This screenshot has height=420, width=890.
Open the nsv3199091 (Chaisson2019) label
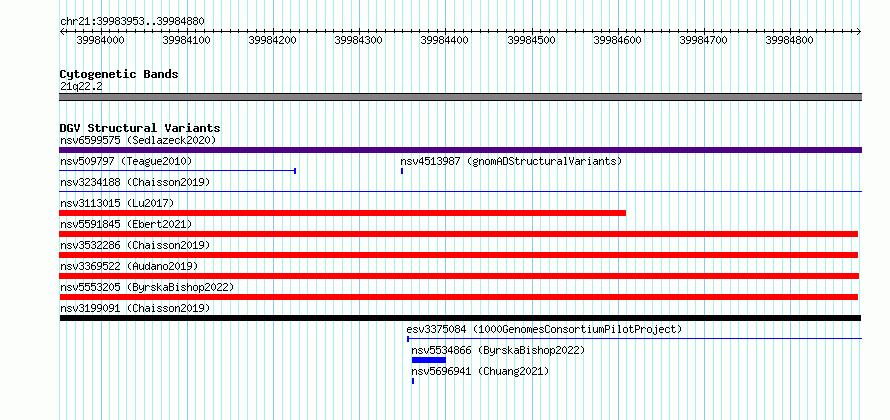click(135, 308)
